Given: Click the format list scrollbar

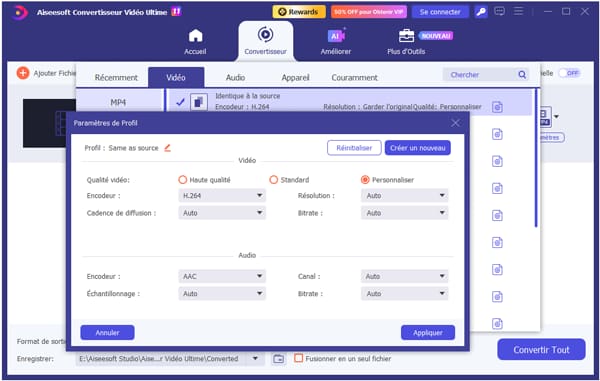Looking at the screenshot, I should point(536,158).
